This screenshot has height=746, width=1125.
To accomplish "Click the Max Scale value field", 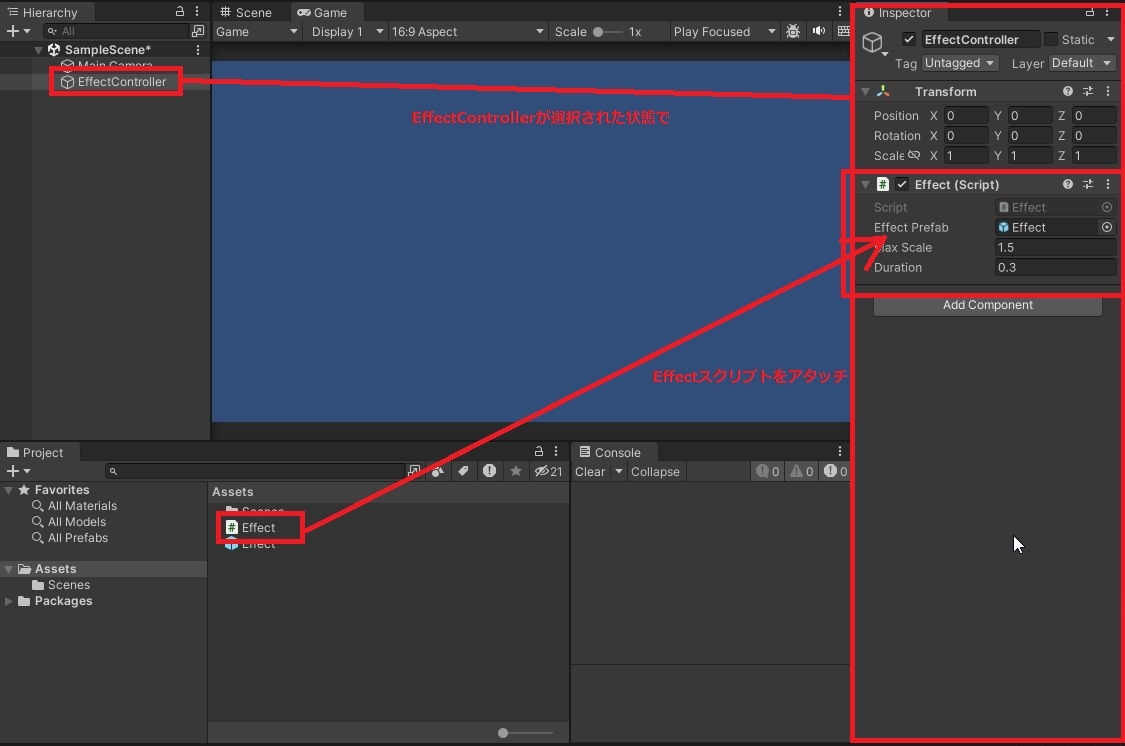I will coord(1055,247).
